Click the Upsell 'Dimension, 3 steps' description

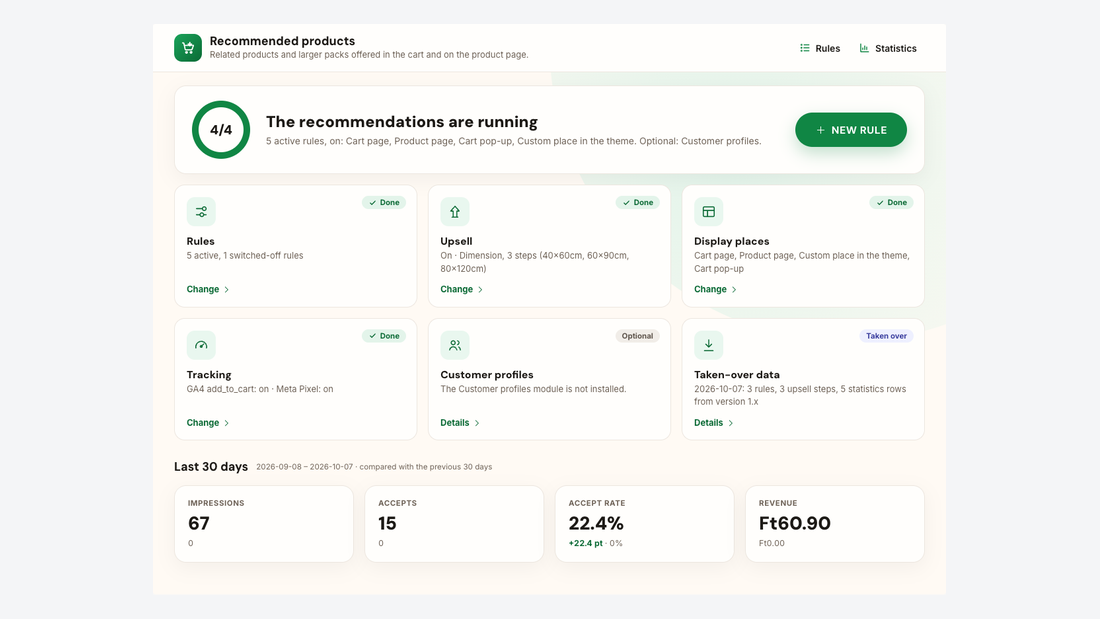535,262
